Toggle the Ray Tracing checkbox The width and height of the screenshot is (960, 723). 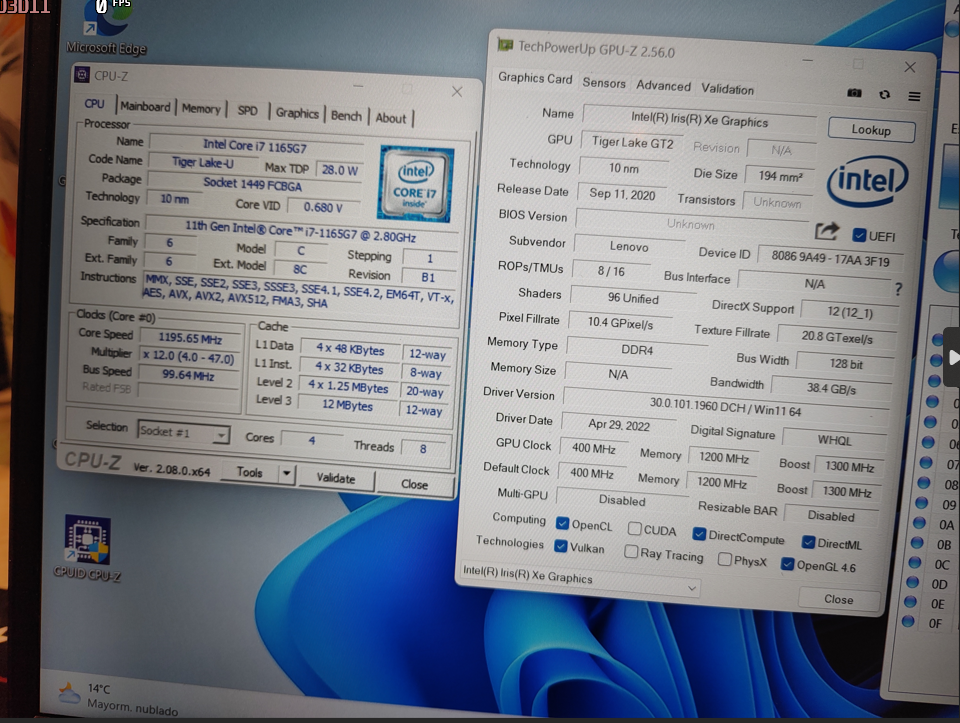click(x=631, y=552)
